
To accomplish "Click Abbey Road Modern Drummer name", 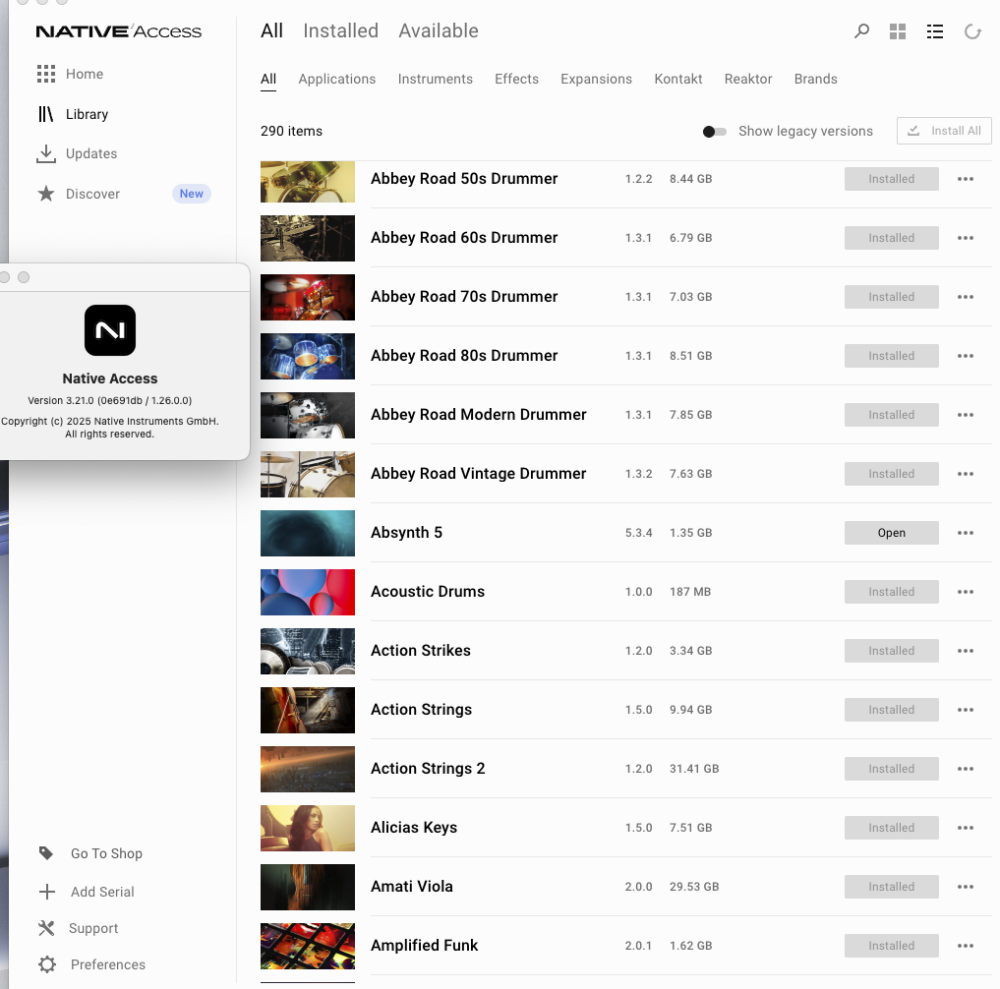I will (x=478, y=415).
